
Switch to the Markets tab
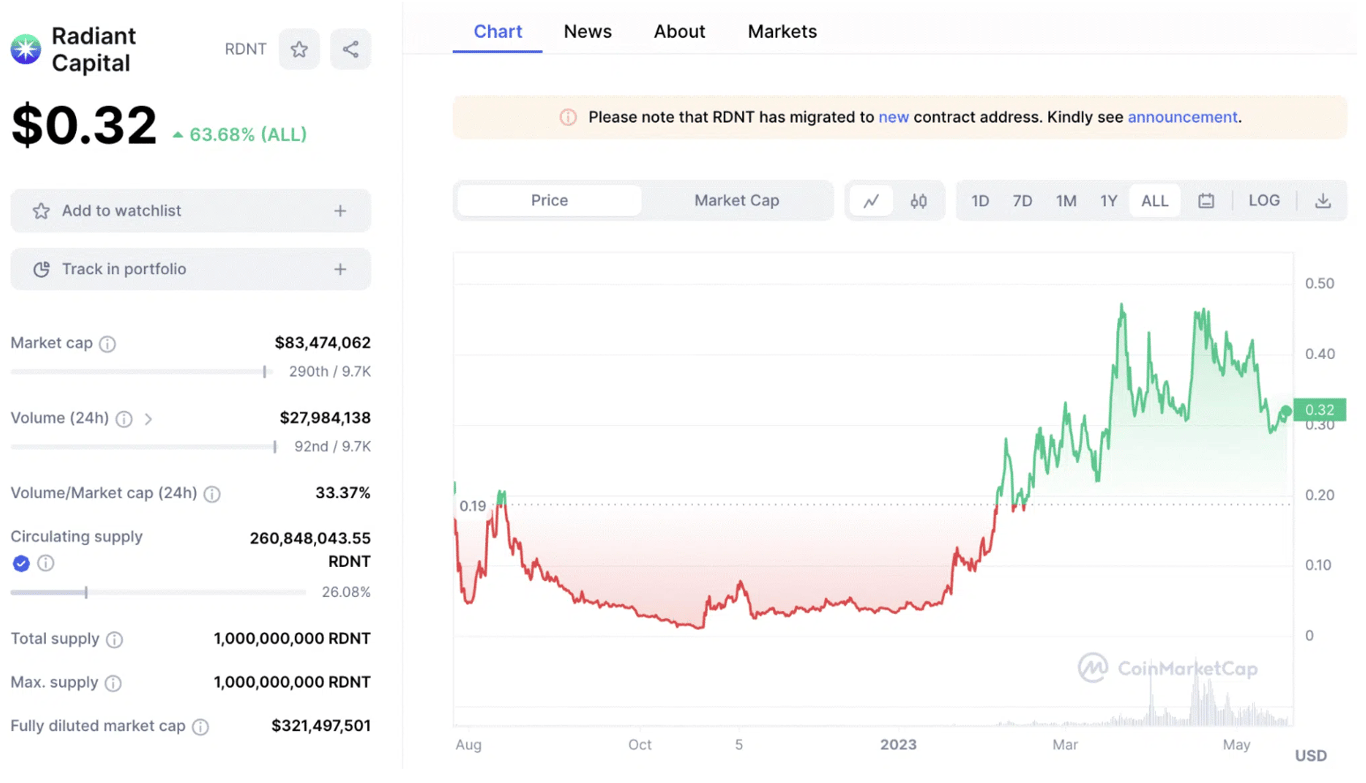click(782, 32)
